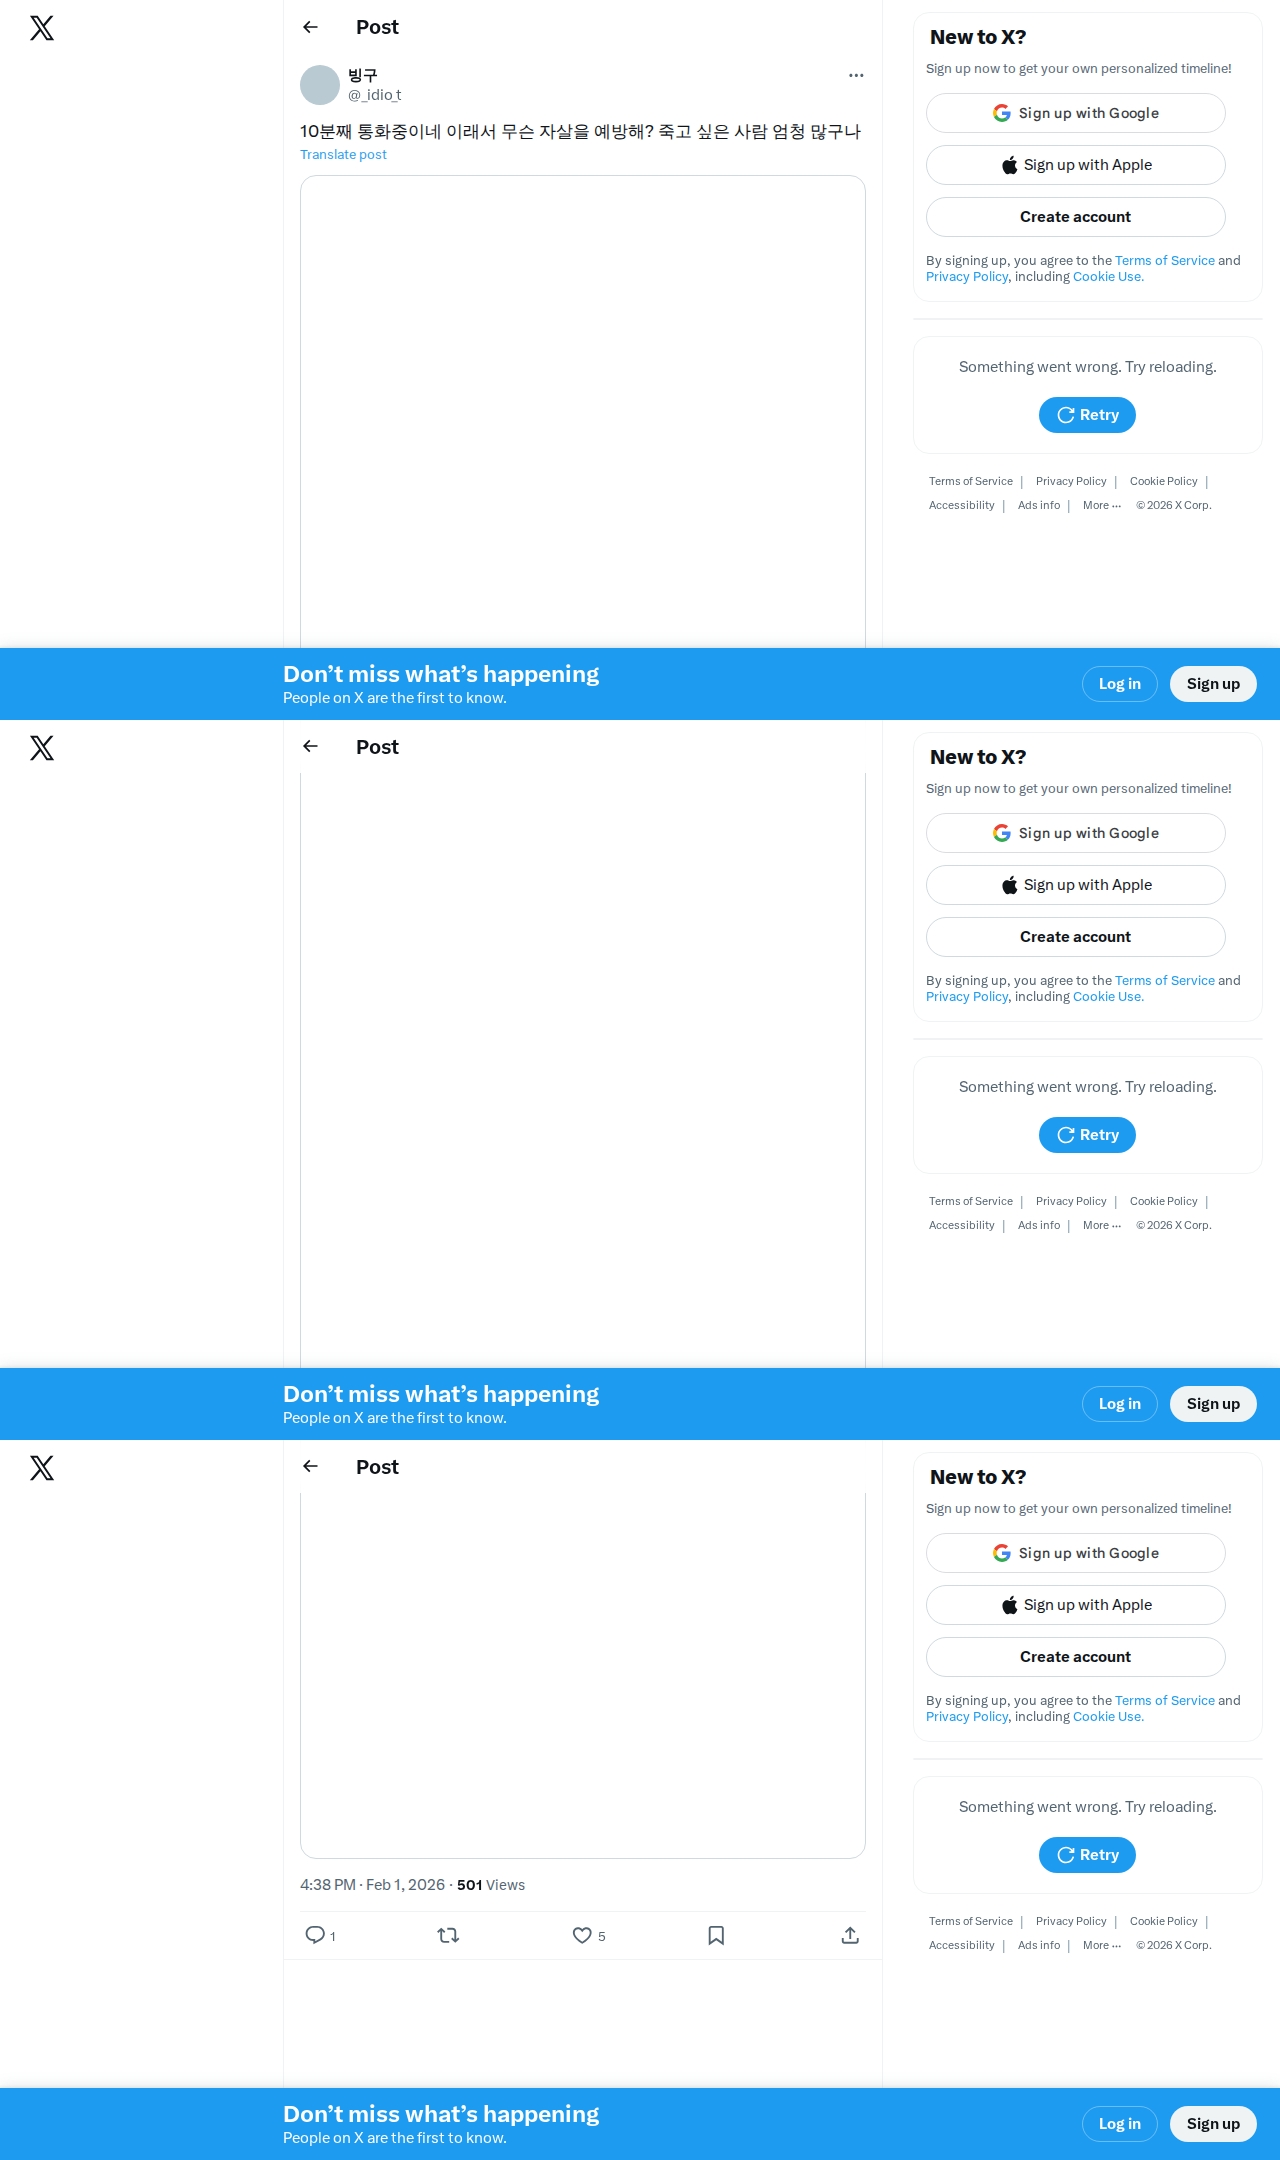This screenshot has height=2160, width=1280.
Task: Click the first Create account button
Action: 1075,217
